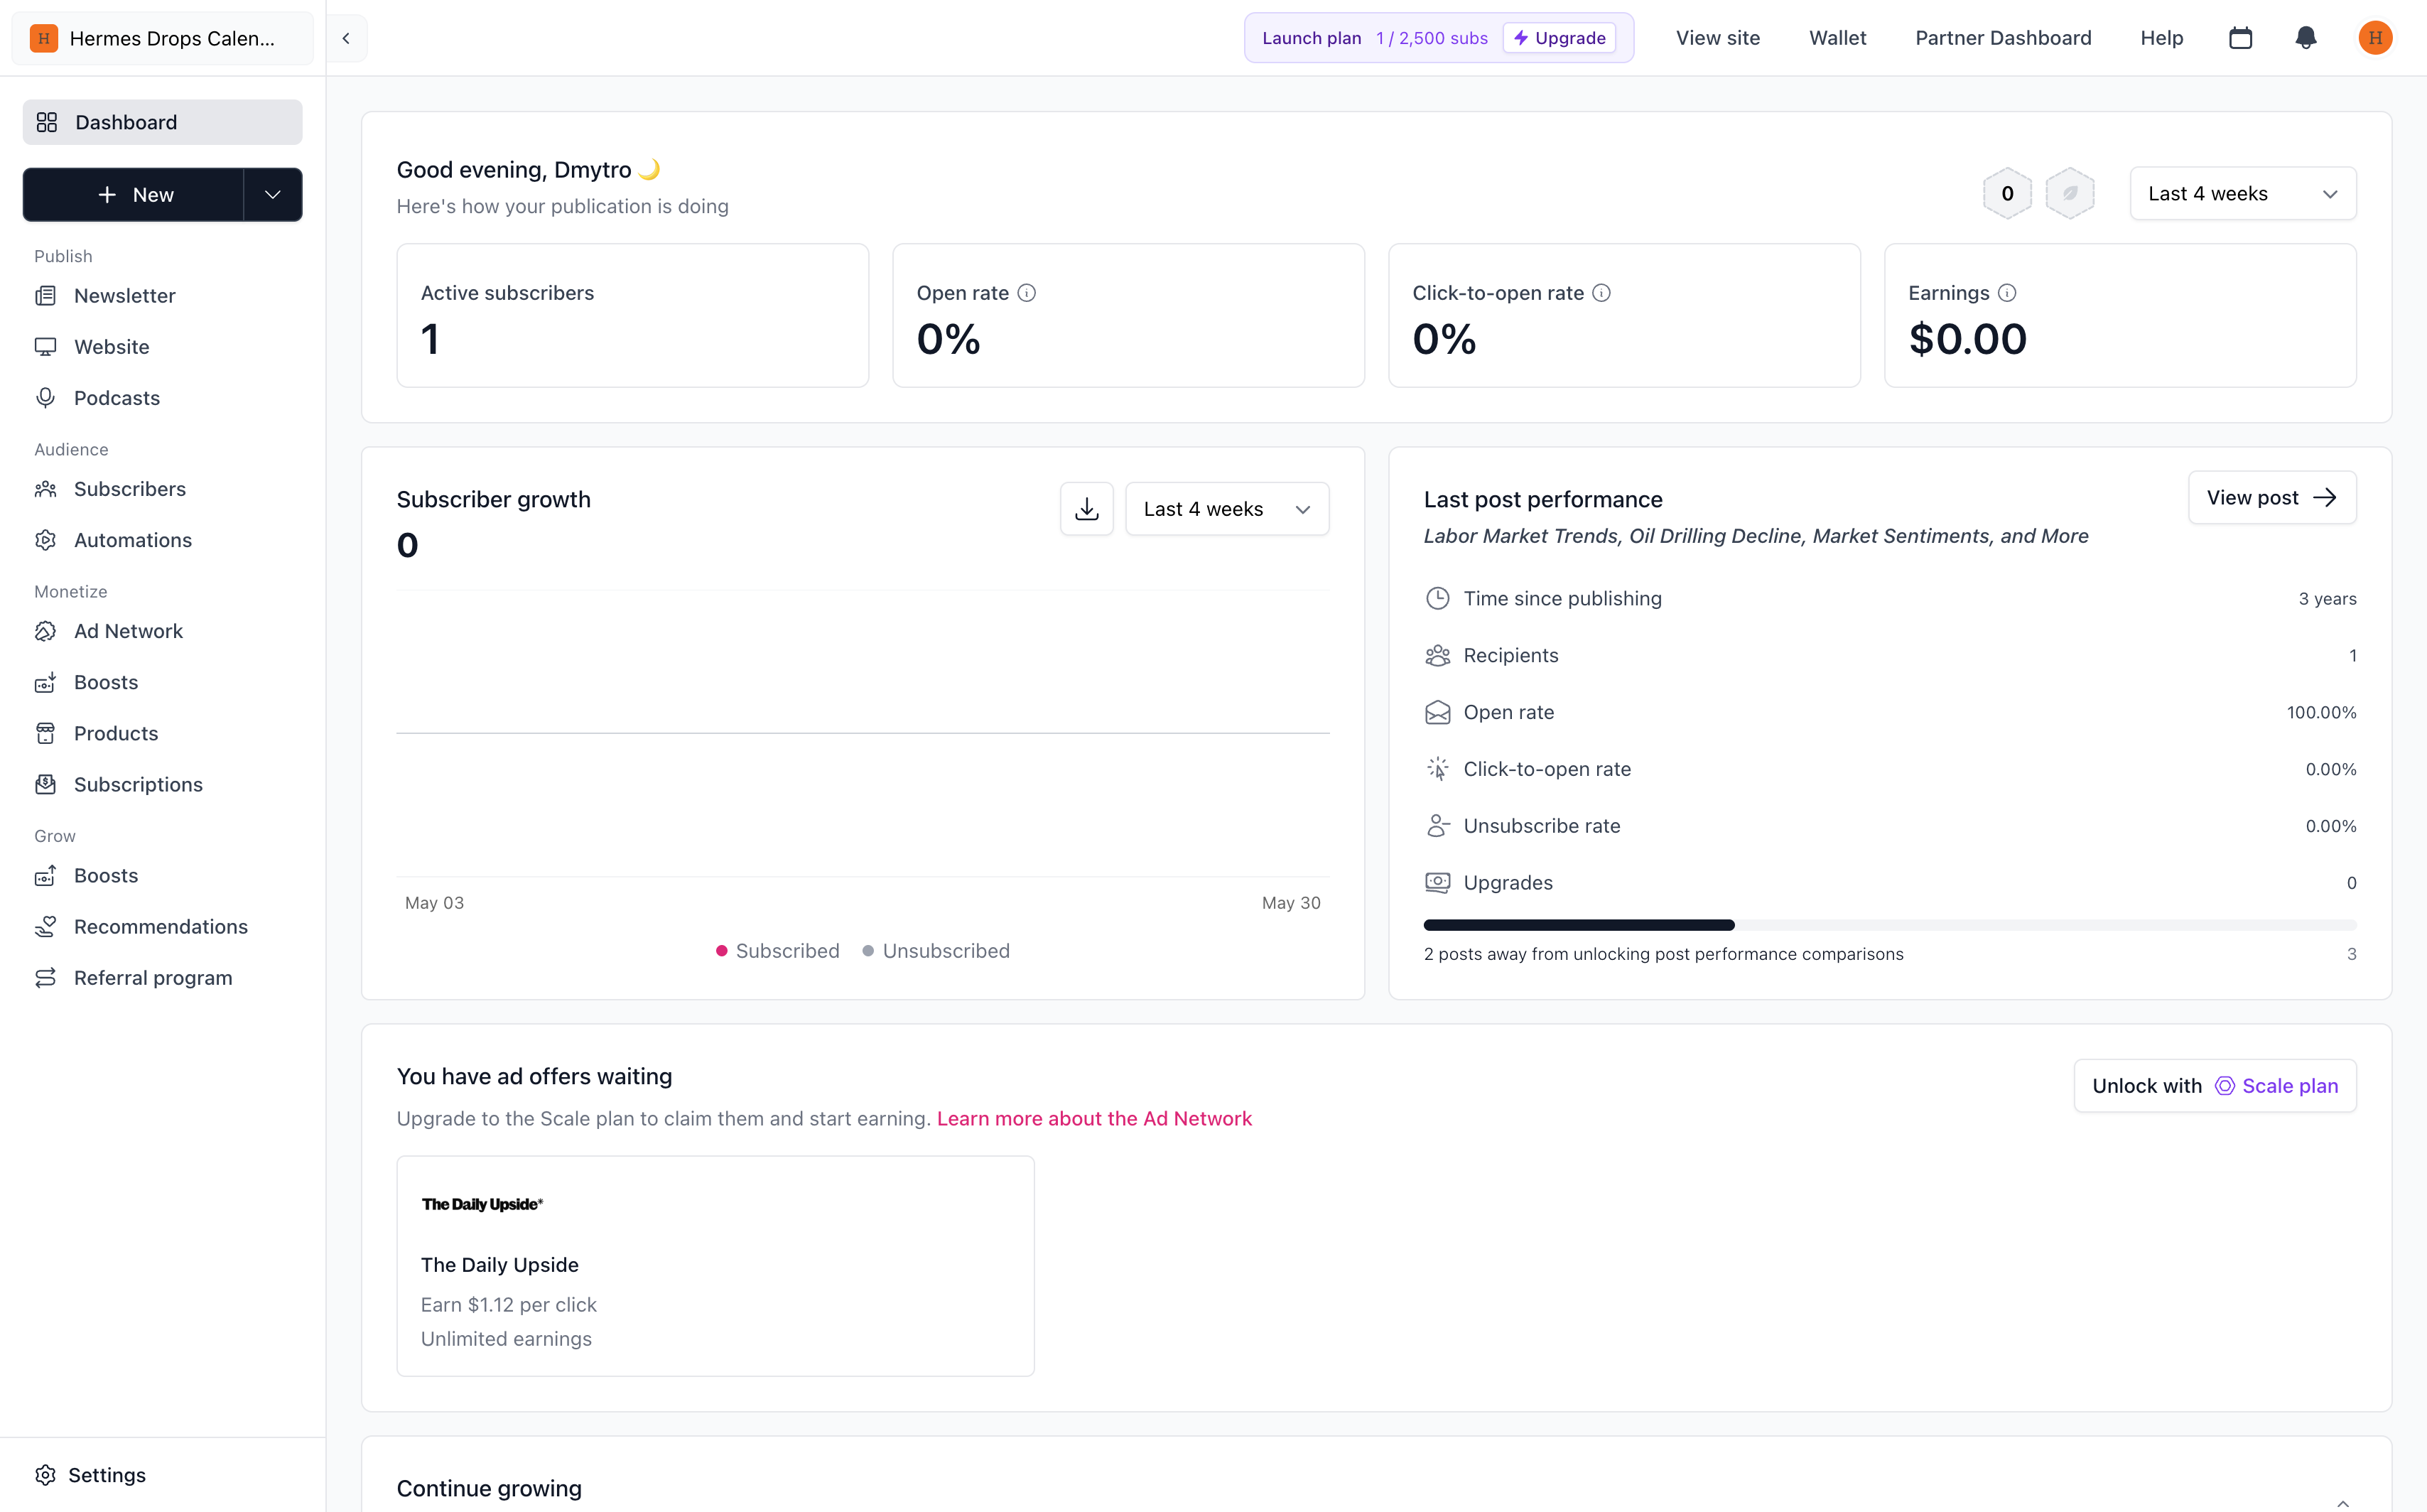Open notifications bell
Screen dimensions: 2427x1512
tap(2306, 38)
